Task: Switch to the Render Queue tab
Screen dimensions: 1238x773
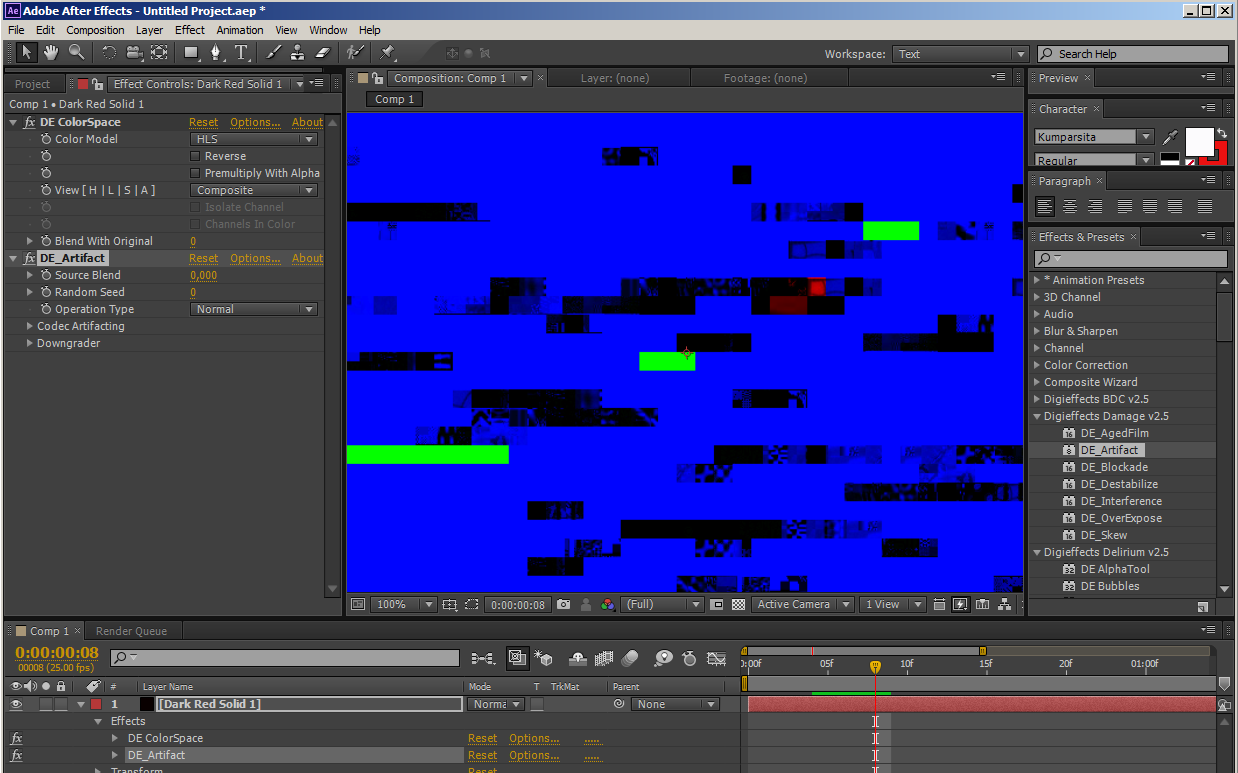Action: click(x=131, y=631)
